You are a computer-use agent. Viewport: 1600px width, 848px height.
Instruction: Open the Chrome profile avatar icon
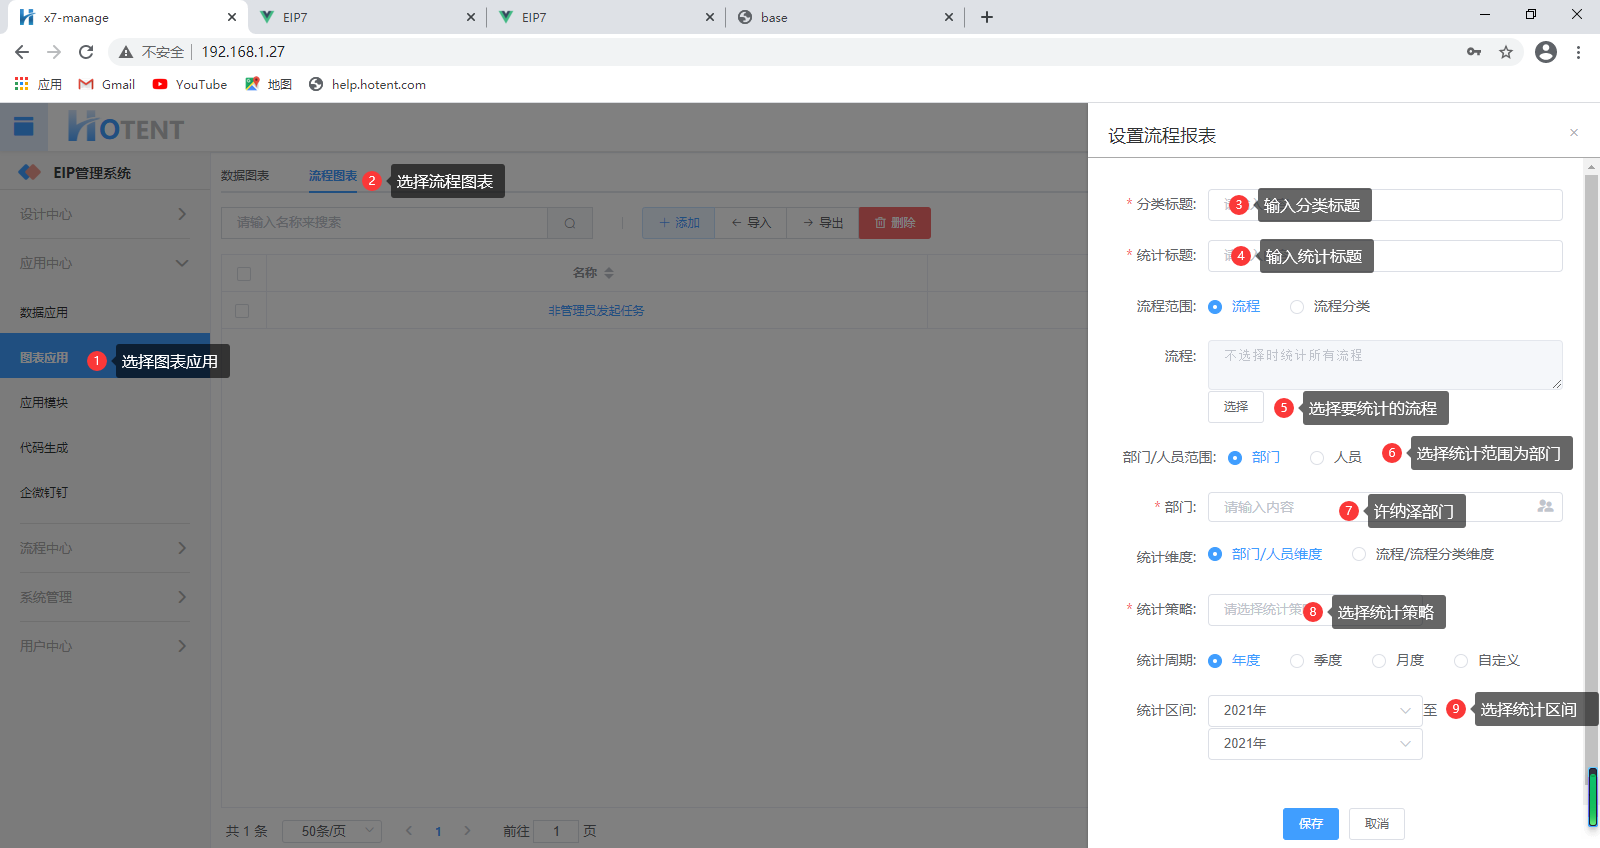(x=1545, y=52)
